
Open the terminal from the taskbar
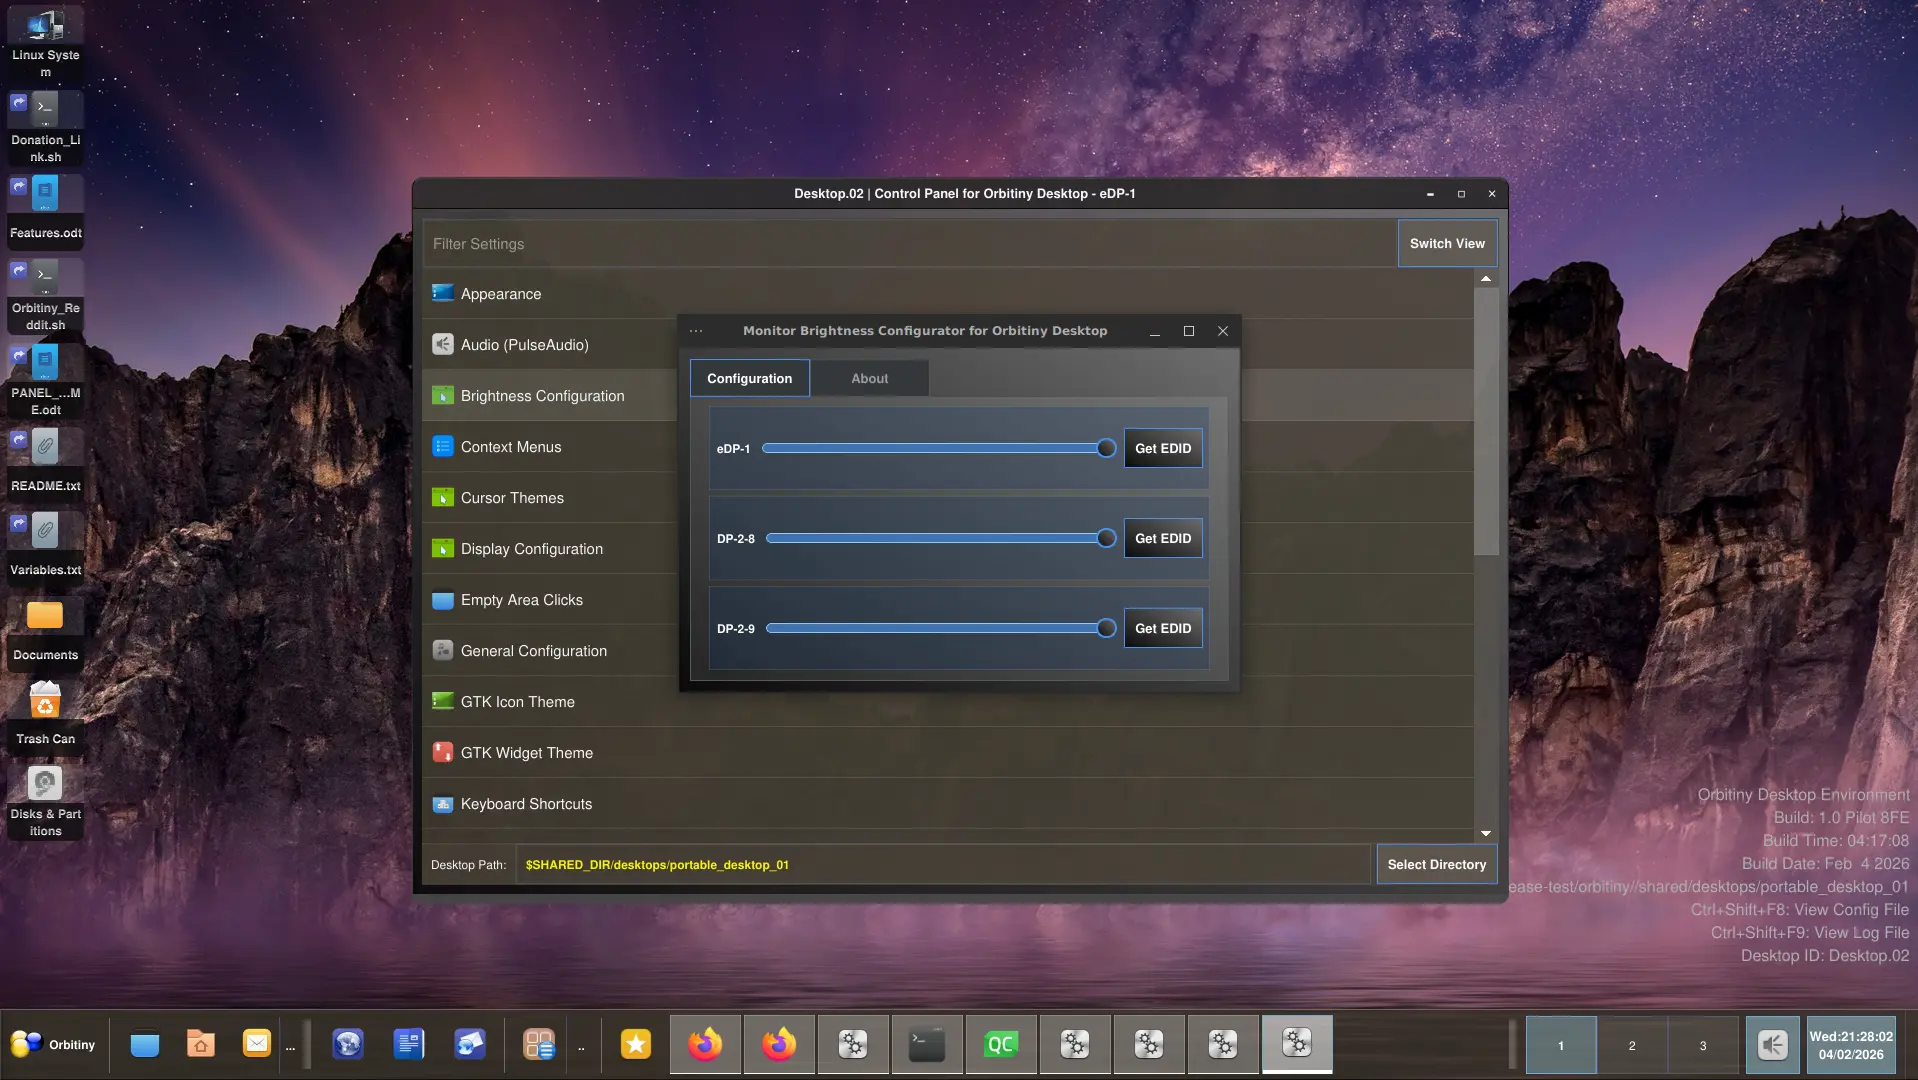[926, 1045]
